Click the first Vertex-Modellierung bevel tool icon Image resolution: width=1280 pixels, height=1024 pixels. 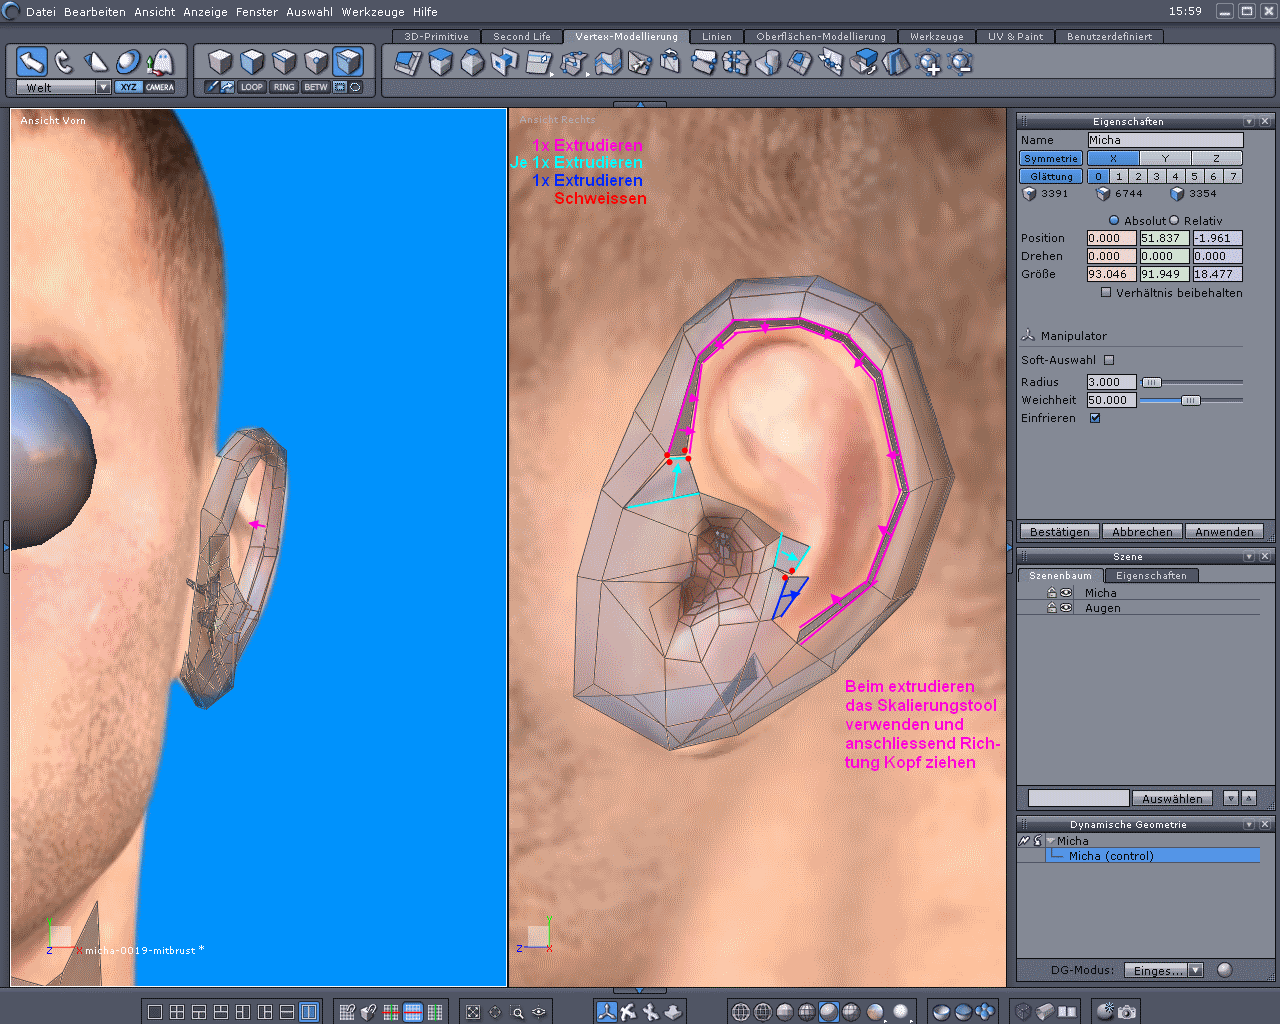(408, 63)
